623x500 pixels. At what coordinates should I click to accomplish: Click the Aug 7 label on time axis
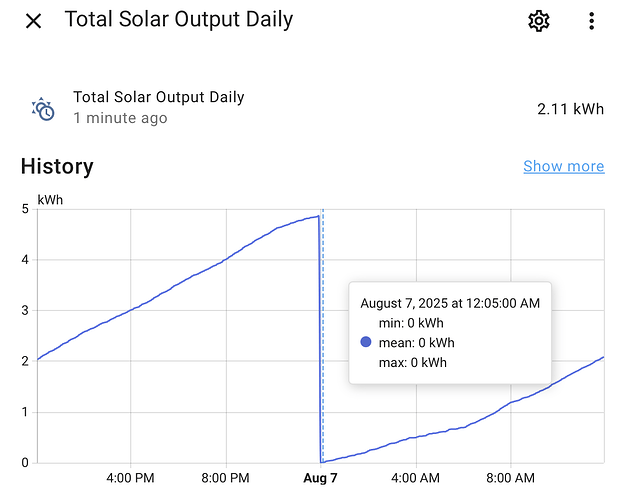(320, 478)
